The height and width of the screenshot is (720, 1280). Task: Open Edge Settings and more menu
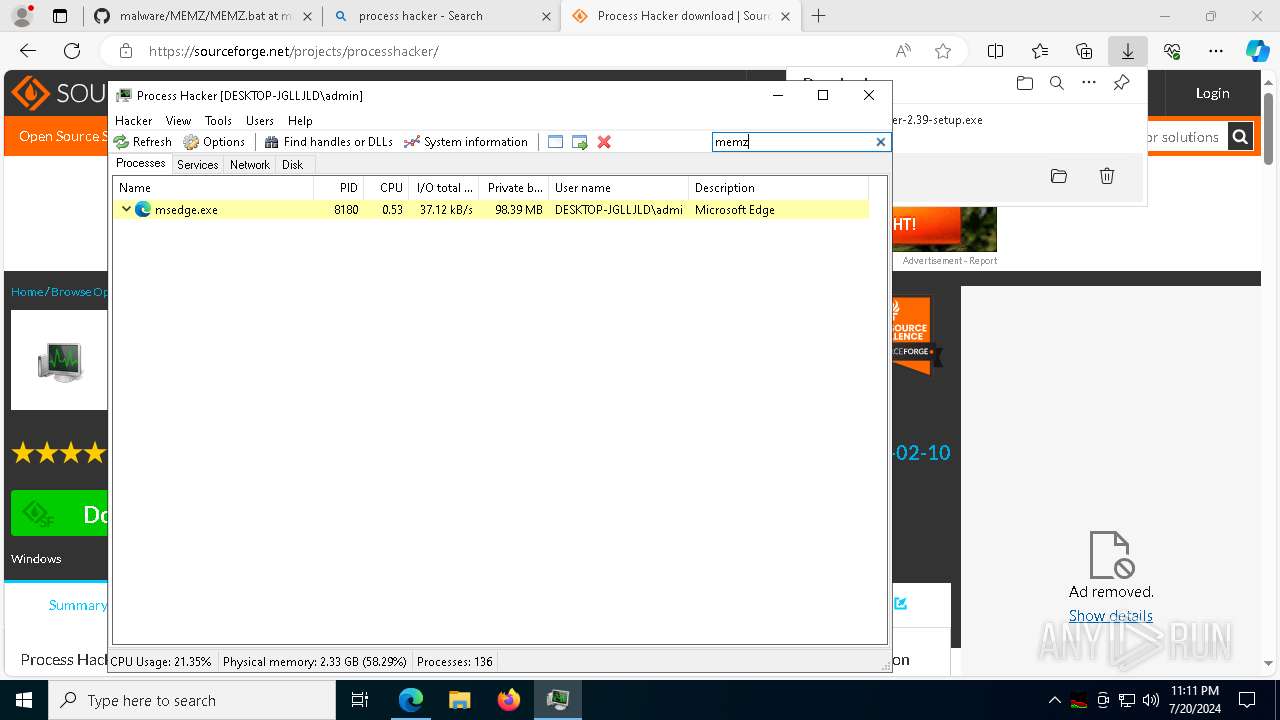pos(1216,51)
